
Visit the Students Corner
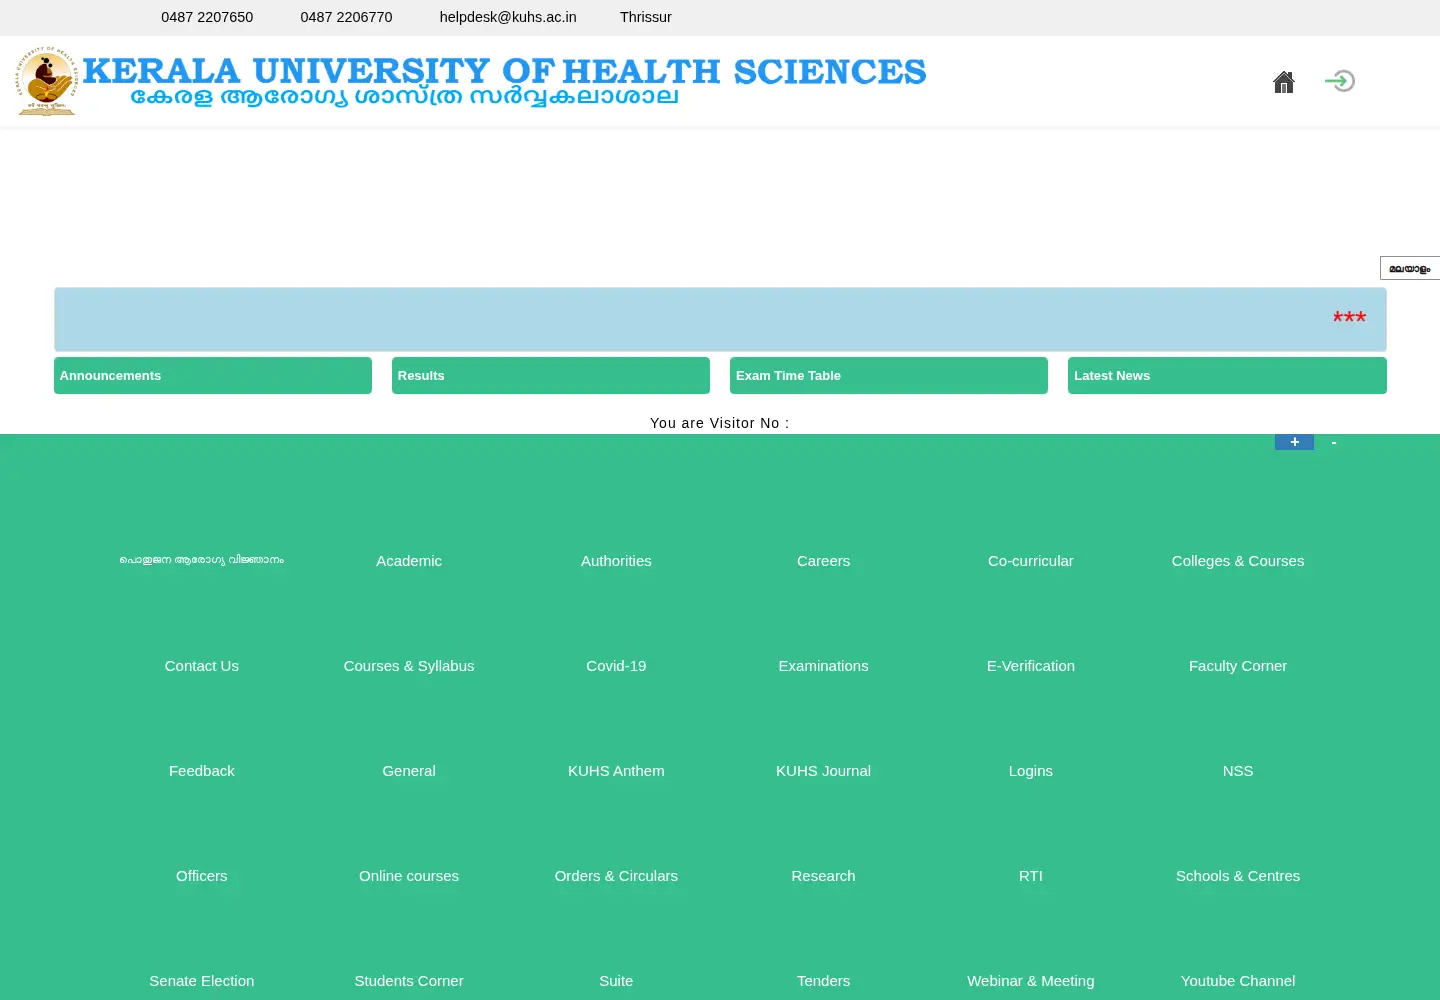click(409, 981)
